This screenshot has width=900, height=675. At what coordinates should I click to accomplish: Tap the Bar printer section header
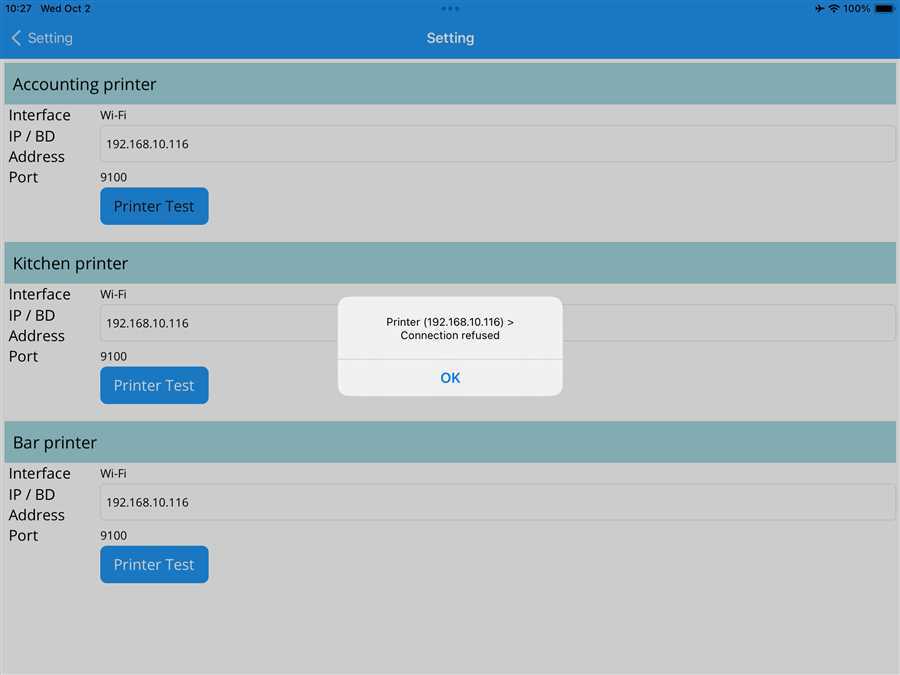point(450,442)
